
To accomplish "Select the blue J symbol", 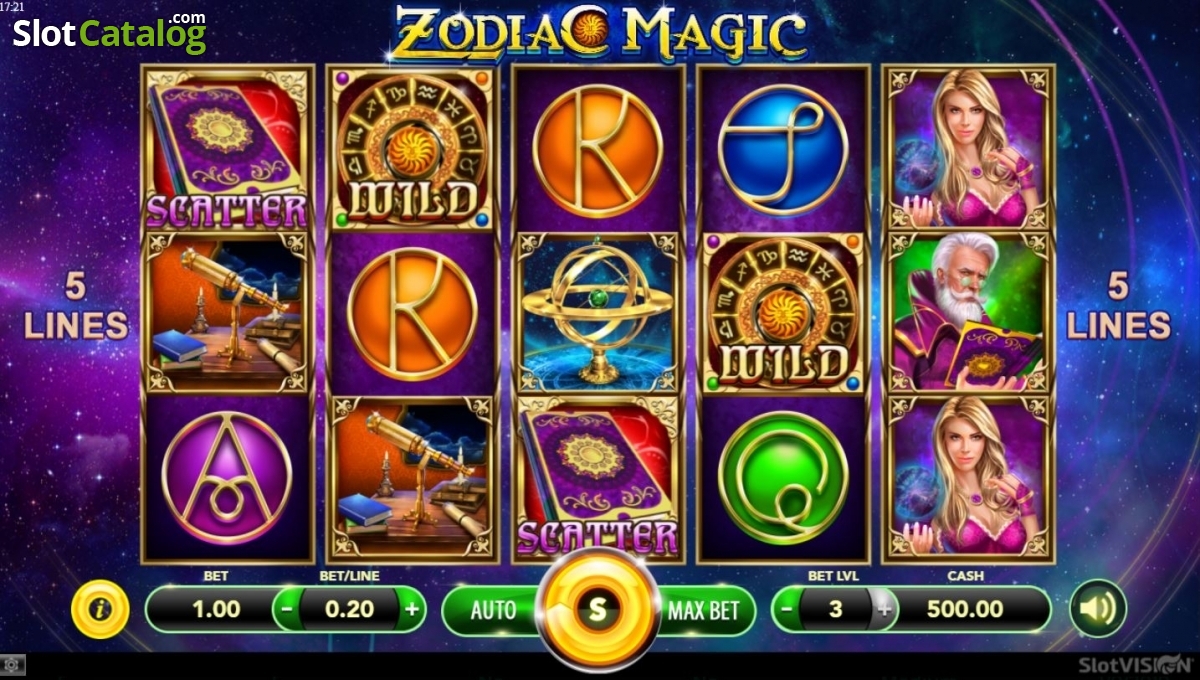I will [x=783, y=150].
